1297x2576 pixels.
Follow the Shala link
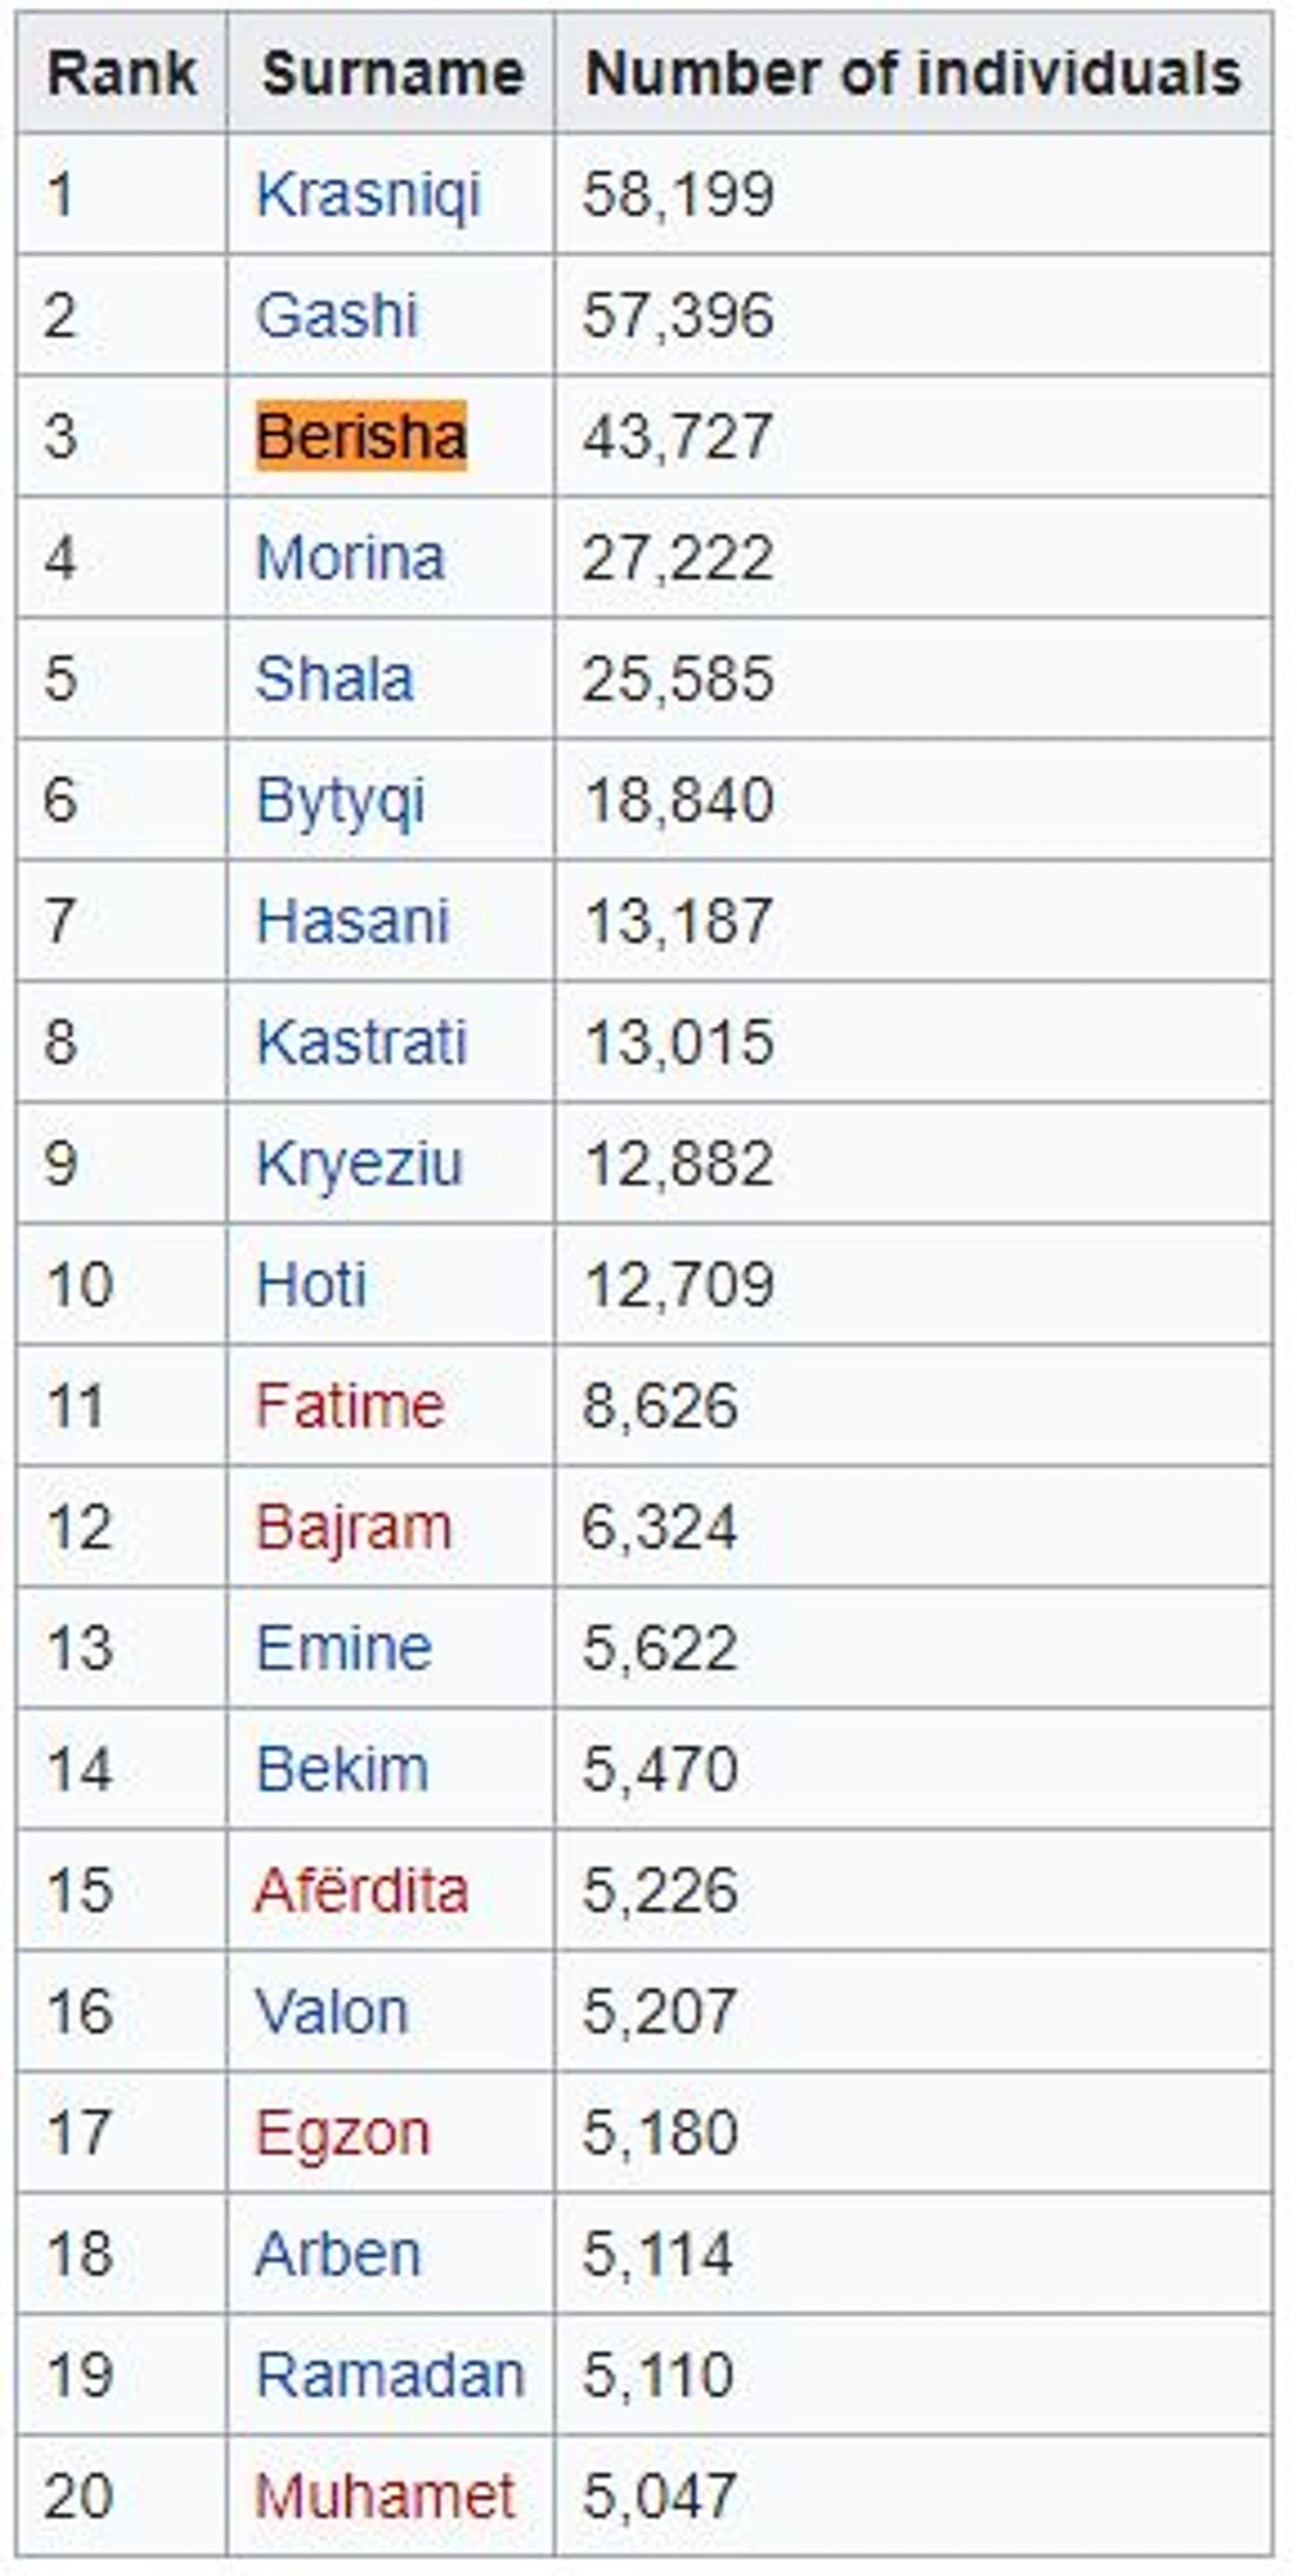pyautogui.click(x=334, y=678)
